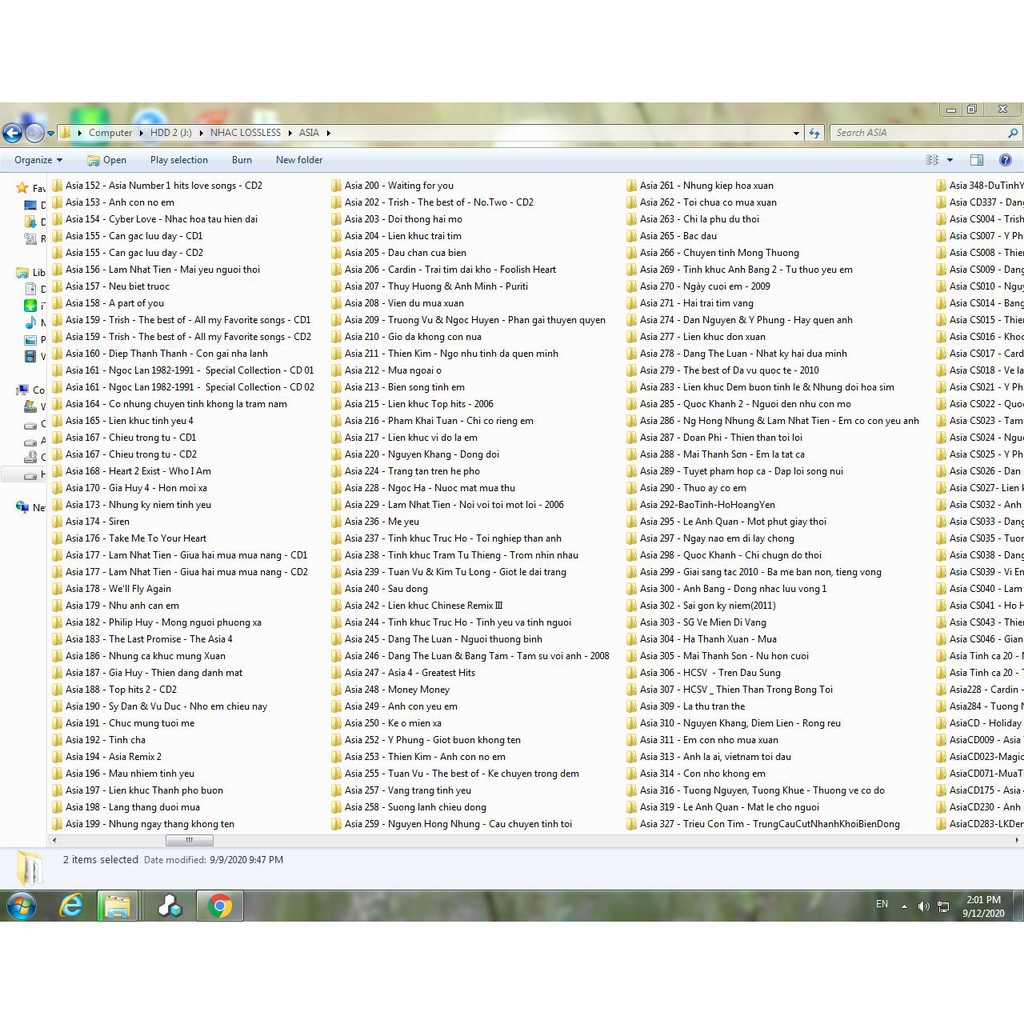Click in the Search ASIA field
1024x1024 pixels.
pyautogui.click(x=915, y=133)
